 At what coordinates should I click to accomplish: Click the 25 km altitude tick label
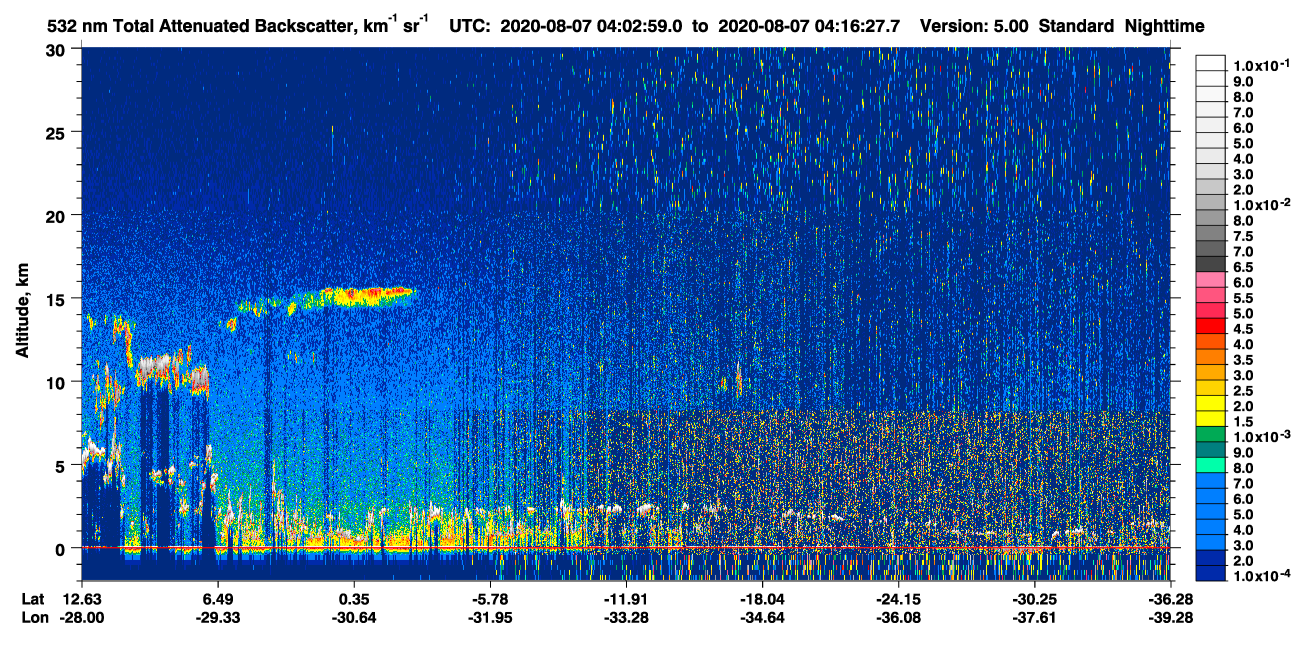(x=57, y=132)
